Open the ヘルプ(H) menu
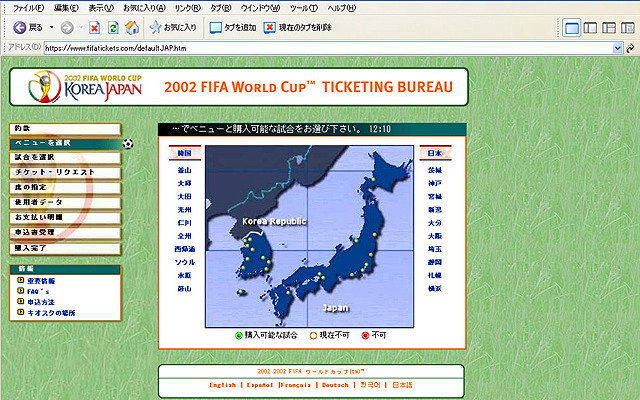Image resolution: width=640 pixels, height=400 pixels. click(342, 8)
